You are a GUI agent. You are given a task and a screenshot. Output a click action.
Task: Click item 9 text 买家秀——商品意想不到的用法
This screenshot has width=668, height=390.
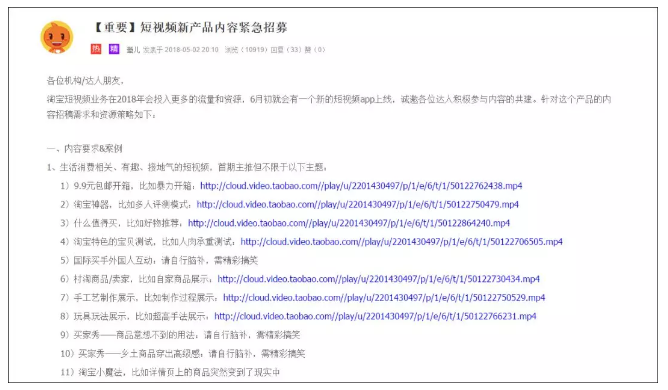(134, 335)
